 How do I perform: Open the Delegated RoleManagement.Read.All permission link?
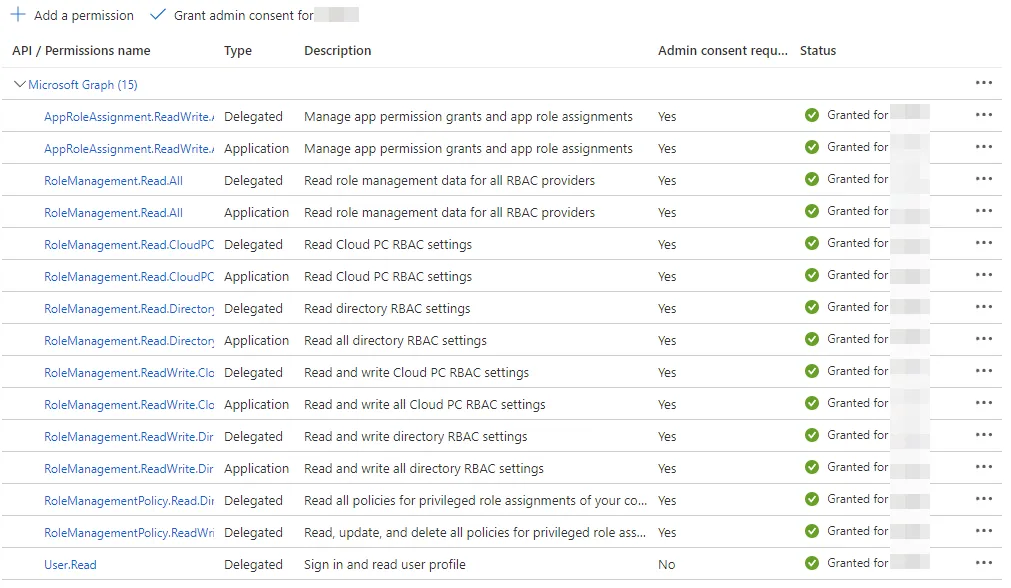click(x=113, y=181)
